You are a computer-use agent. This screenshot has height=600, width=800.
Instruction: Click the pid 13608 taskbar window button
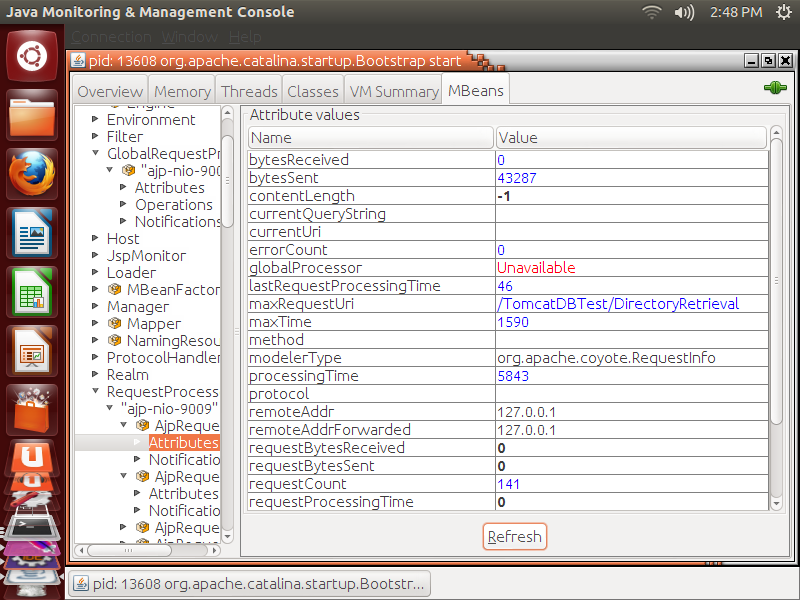(249, 584)
